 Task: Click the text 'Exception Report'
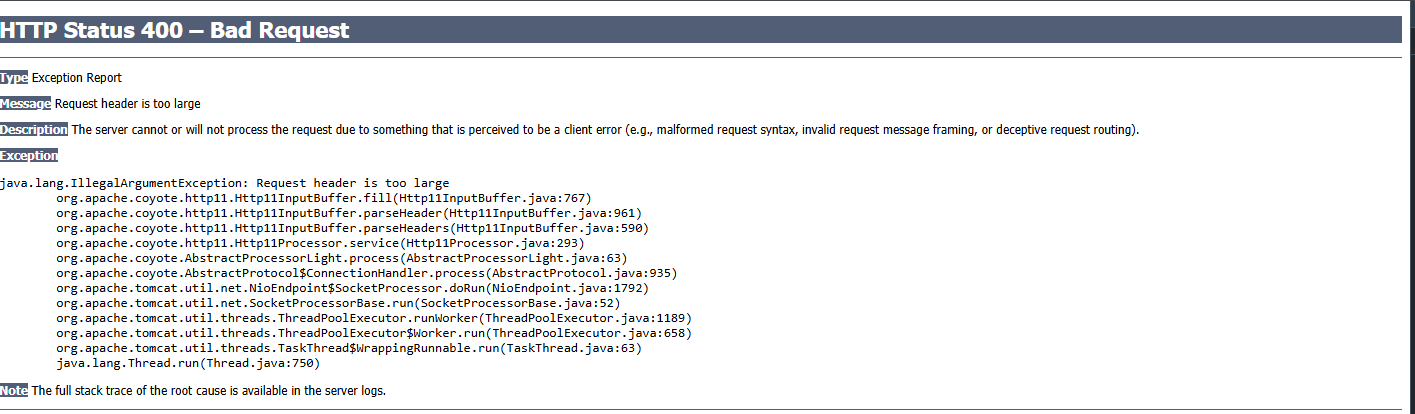(77, 78)
